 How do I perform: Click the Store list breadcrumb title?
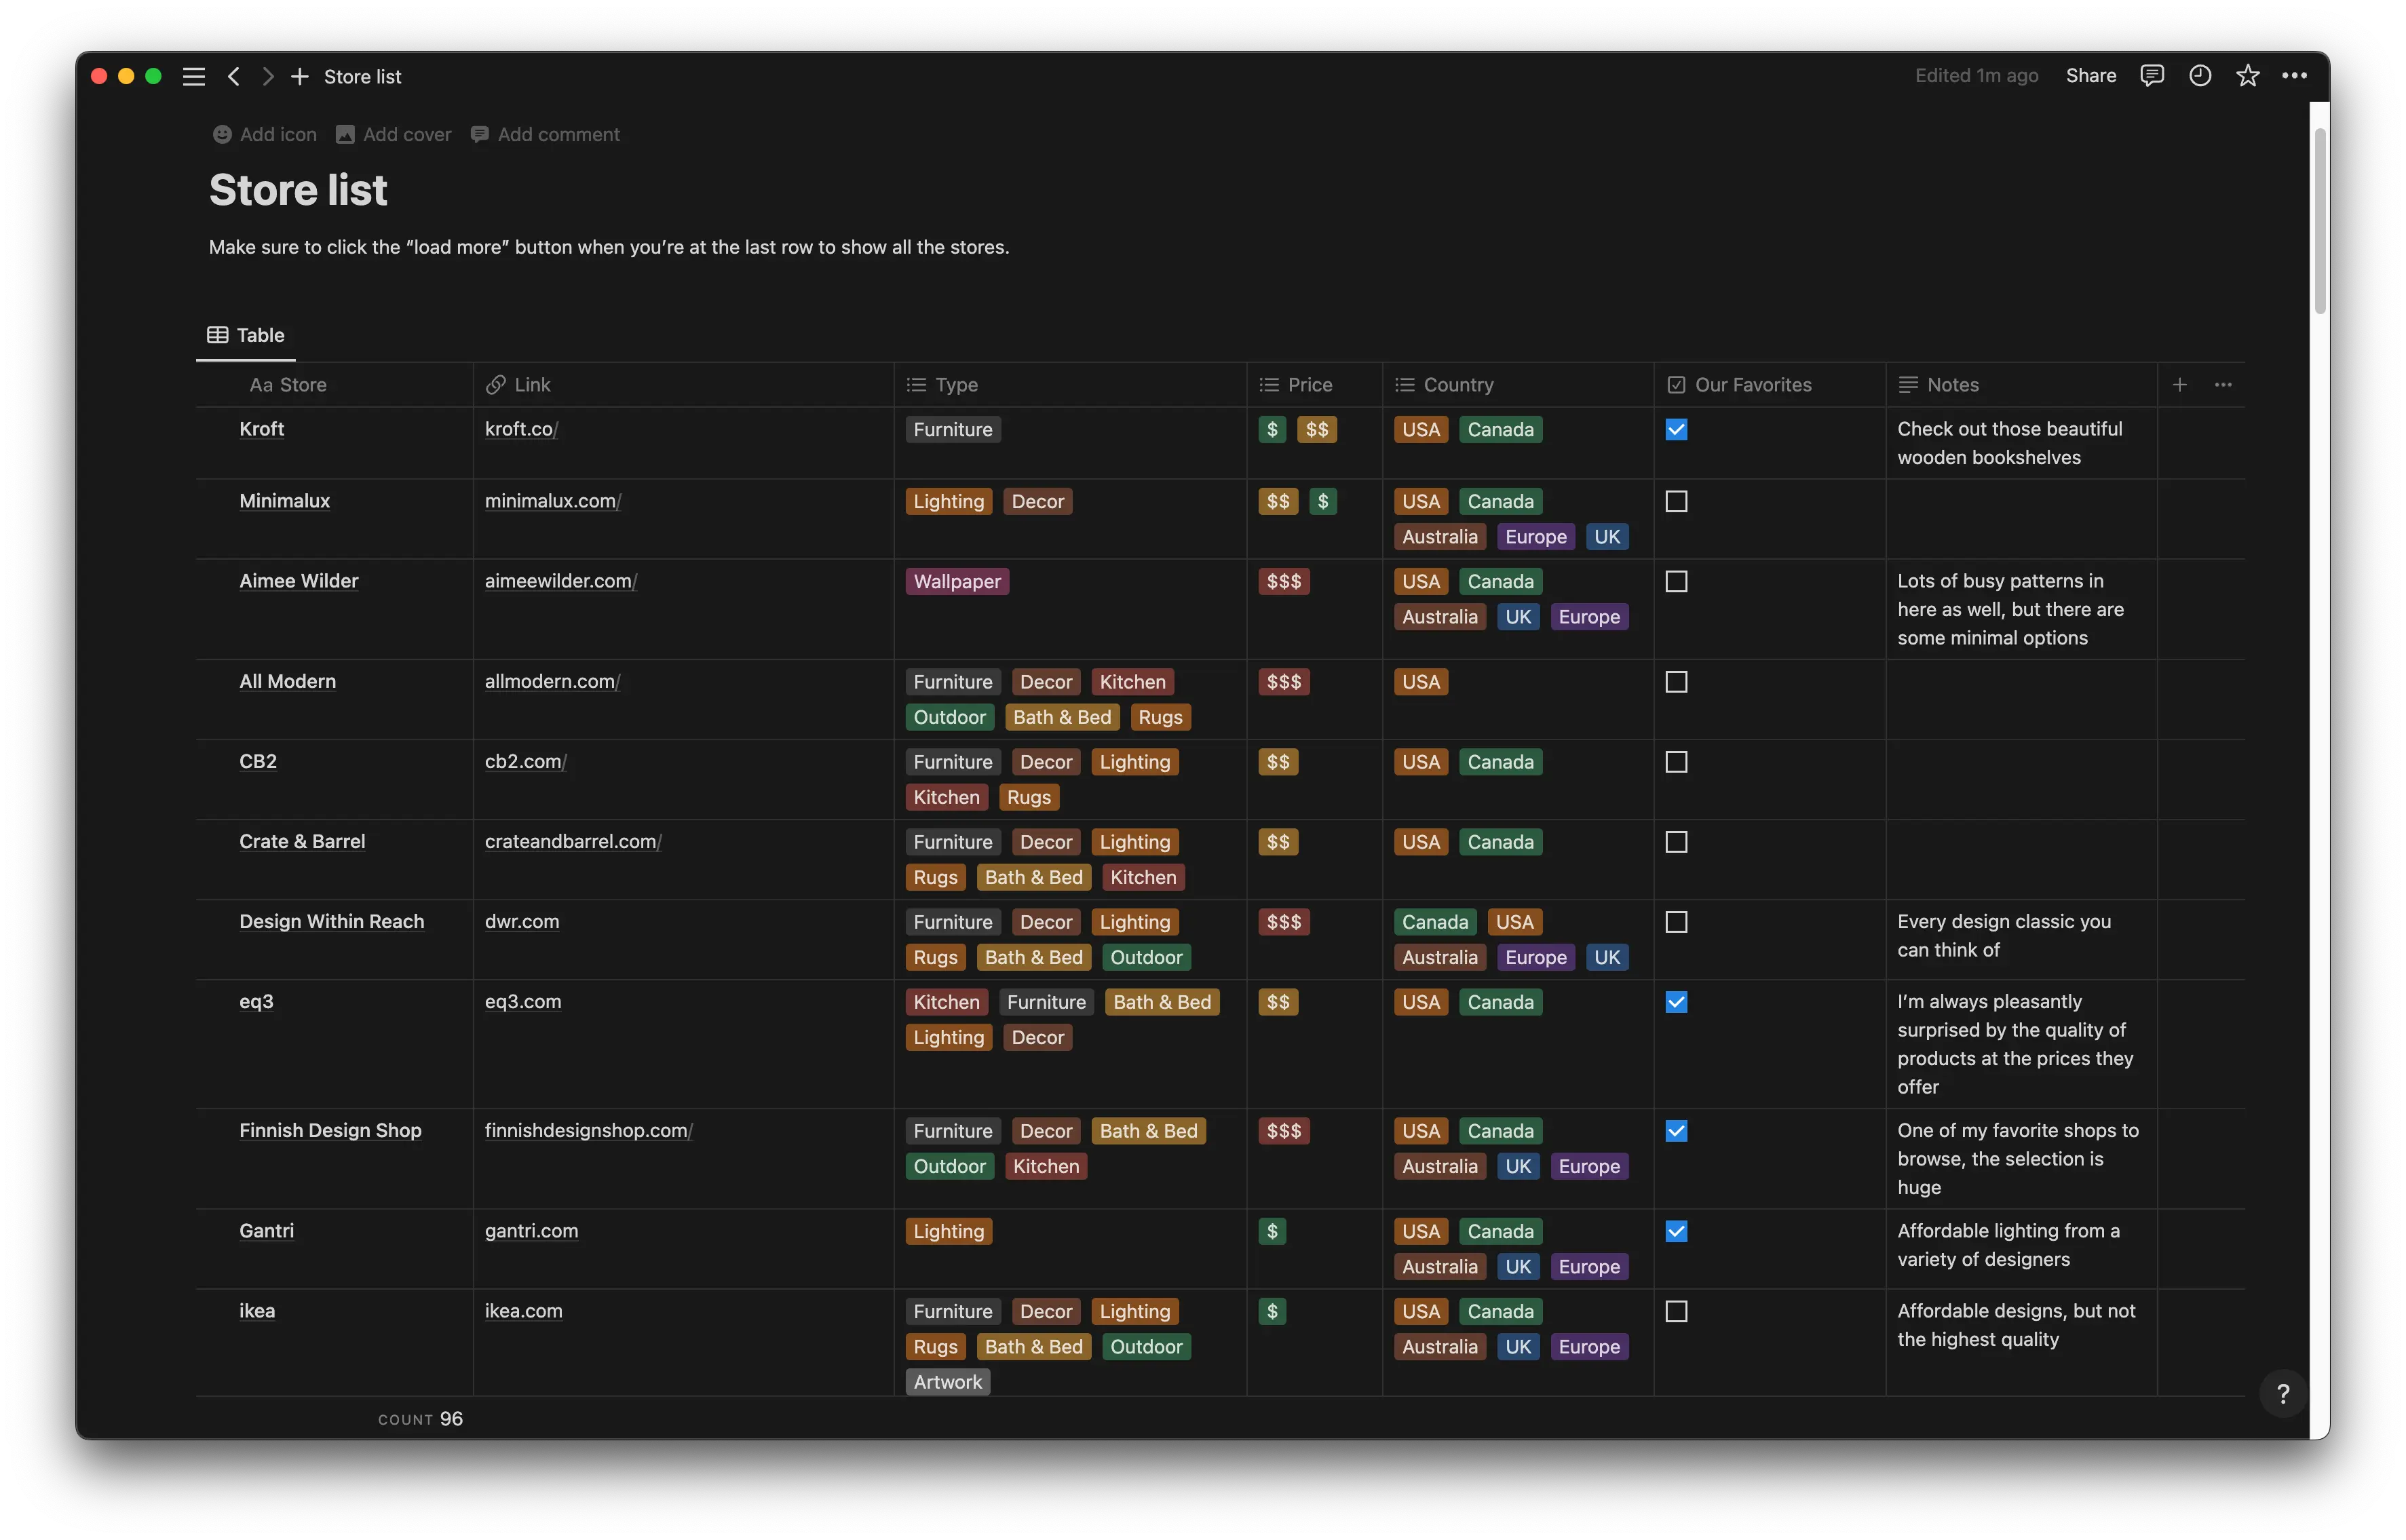[x=362, y=77]
